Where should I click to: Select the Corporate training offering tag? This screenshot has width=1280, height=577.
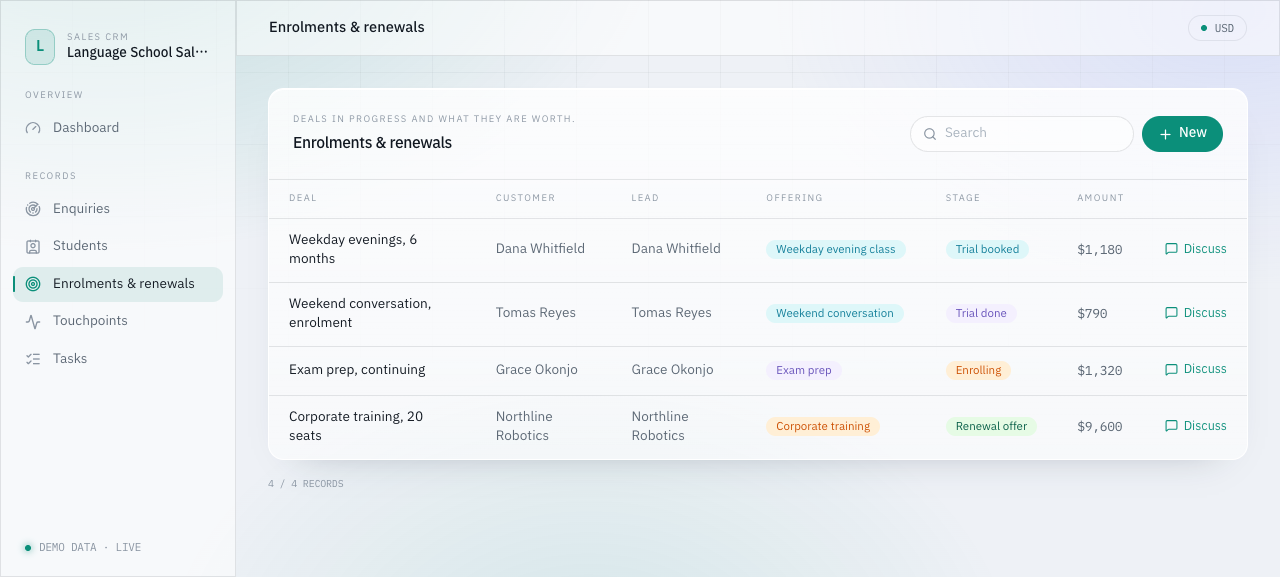pyautogui.click(x=823, y=426)
